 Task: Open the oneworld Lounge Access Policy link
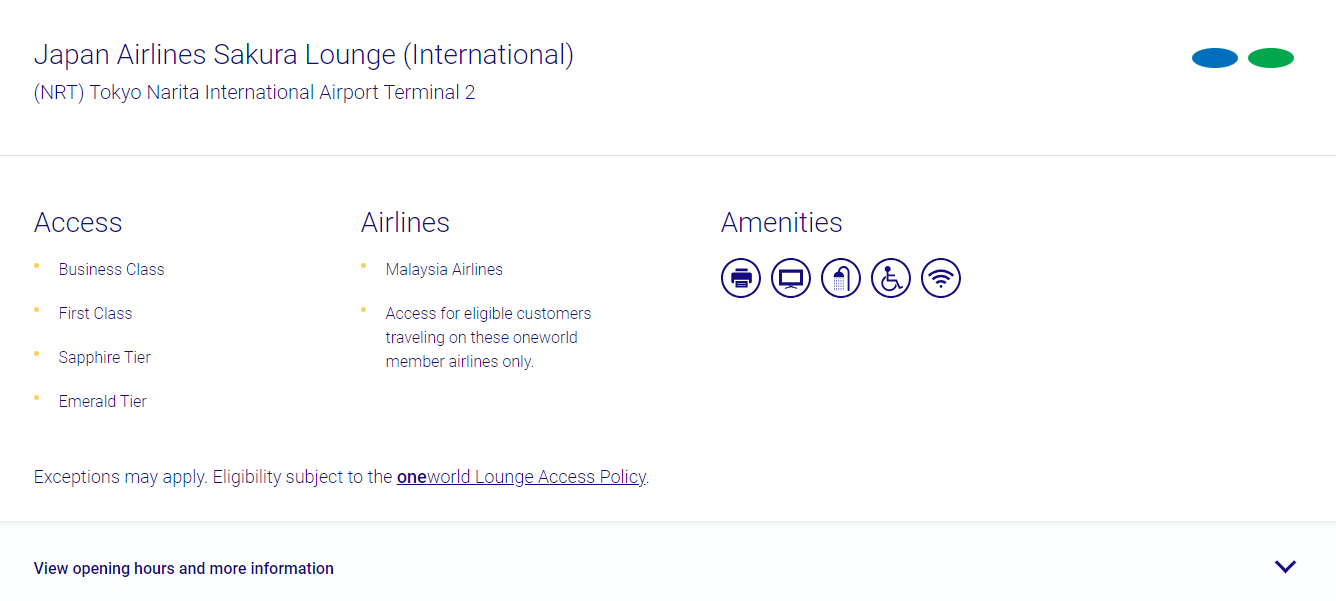pos(521,477)
